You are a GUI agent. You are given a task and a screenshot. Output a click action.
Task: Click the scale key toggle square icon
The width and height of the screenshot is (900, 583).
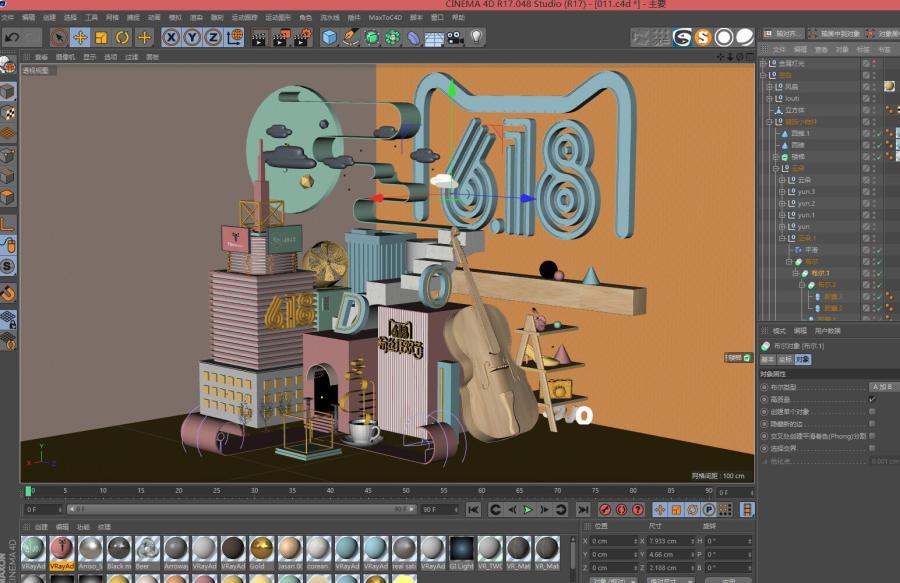[x=676, y=510]
